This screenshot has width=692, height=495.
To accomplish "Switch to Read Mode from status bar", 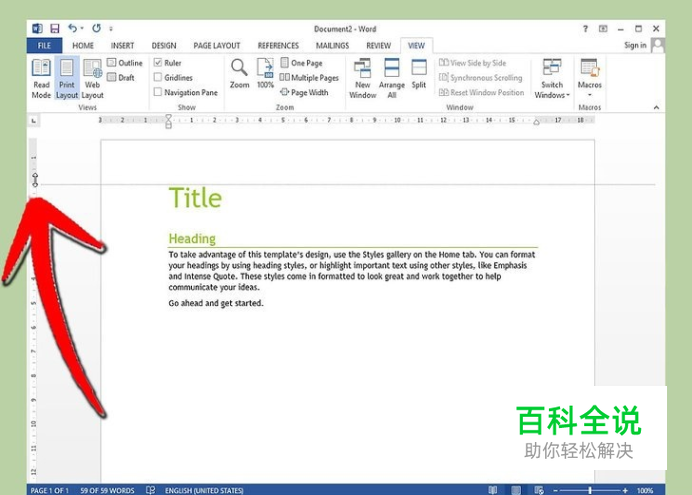I will 493,490.
